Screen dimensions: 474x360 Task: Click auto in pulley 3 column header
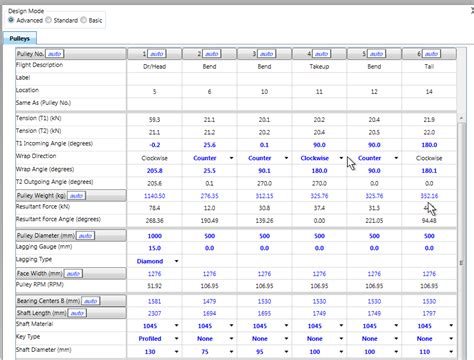(x=267, y=54)
